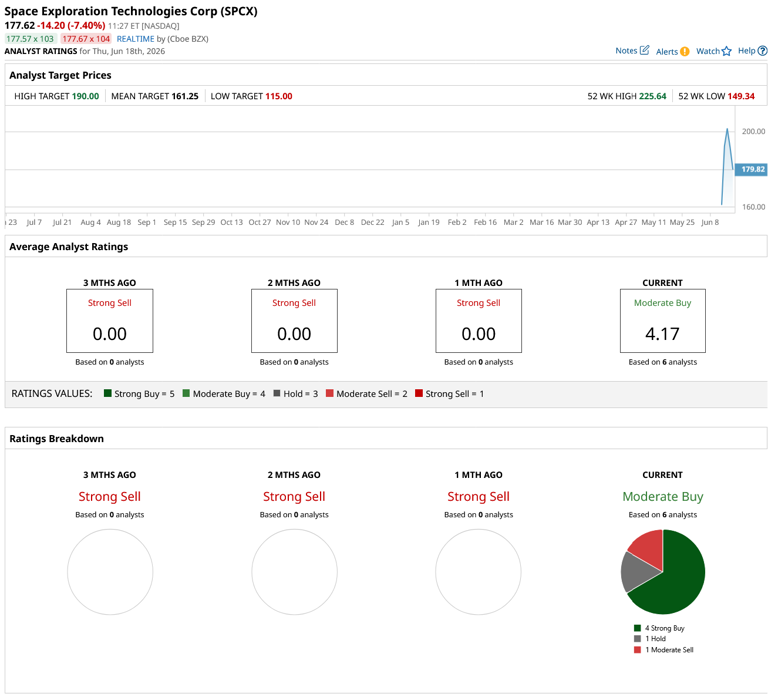Click the Strong Sell ratings value swatch
This screenshot has height=694, width=768.
(419, 393)
